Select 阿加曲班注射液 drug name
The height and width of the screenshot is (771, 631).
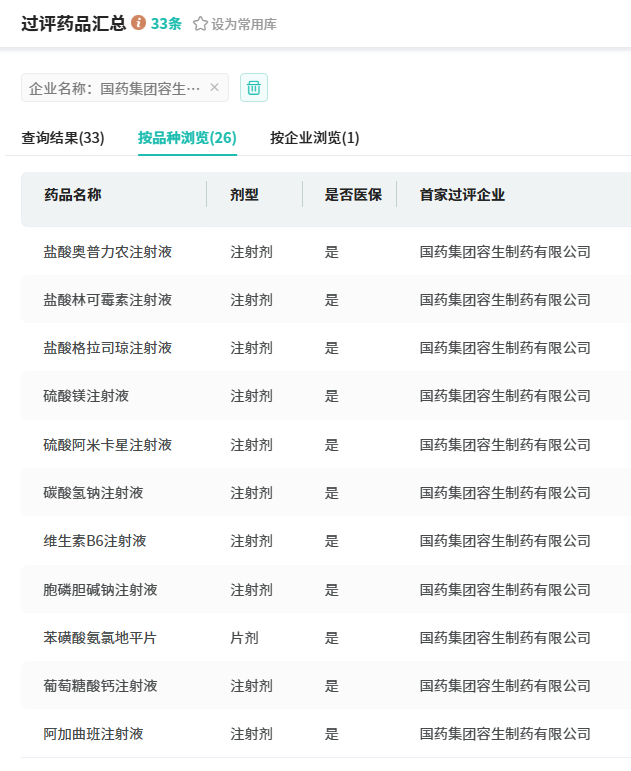pos(93,734)
